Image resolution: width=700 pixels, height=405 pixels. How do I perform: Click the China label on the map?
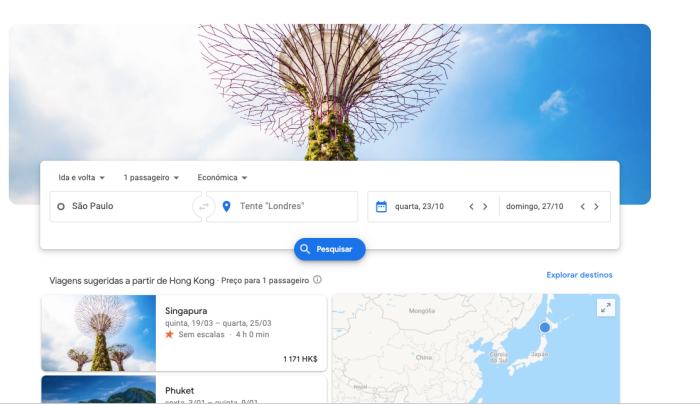tap(424, 357)
